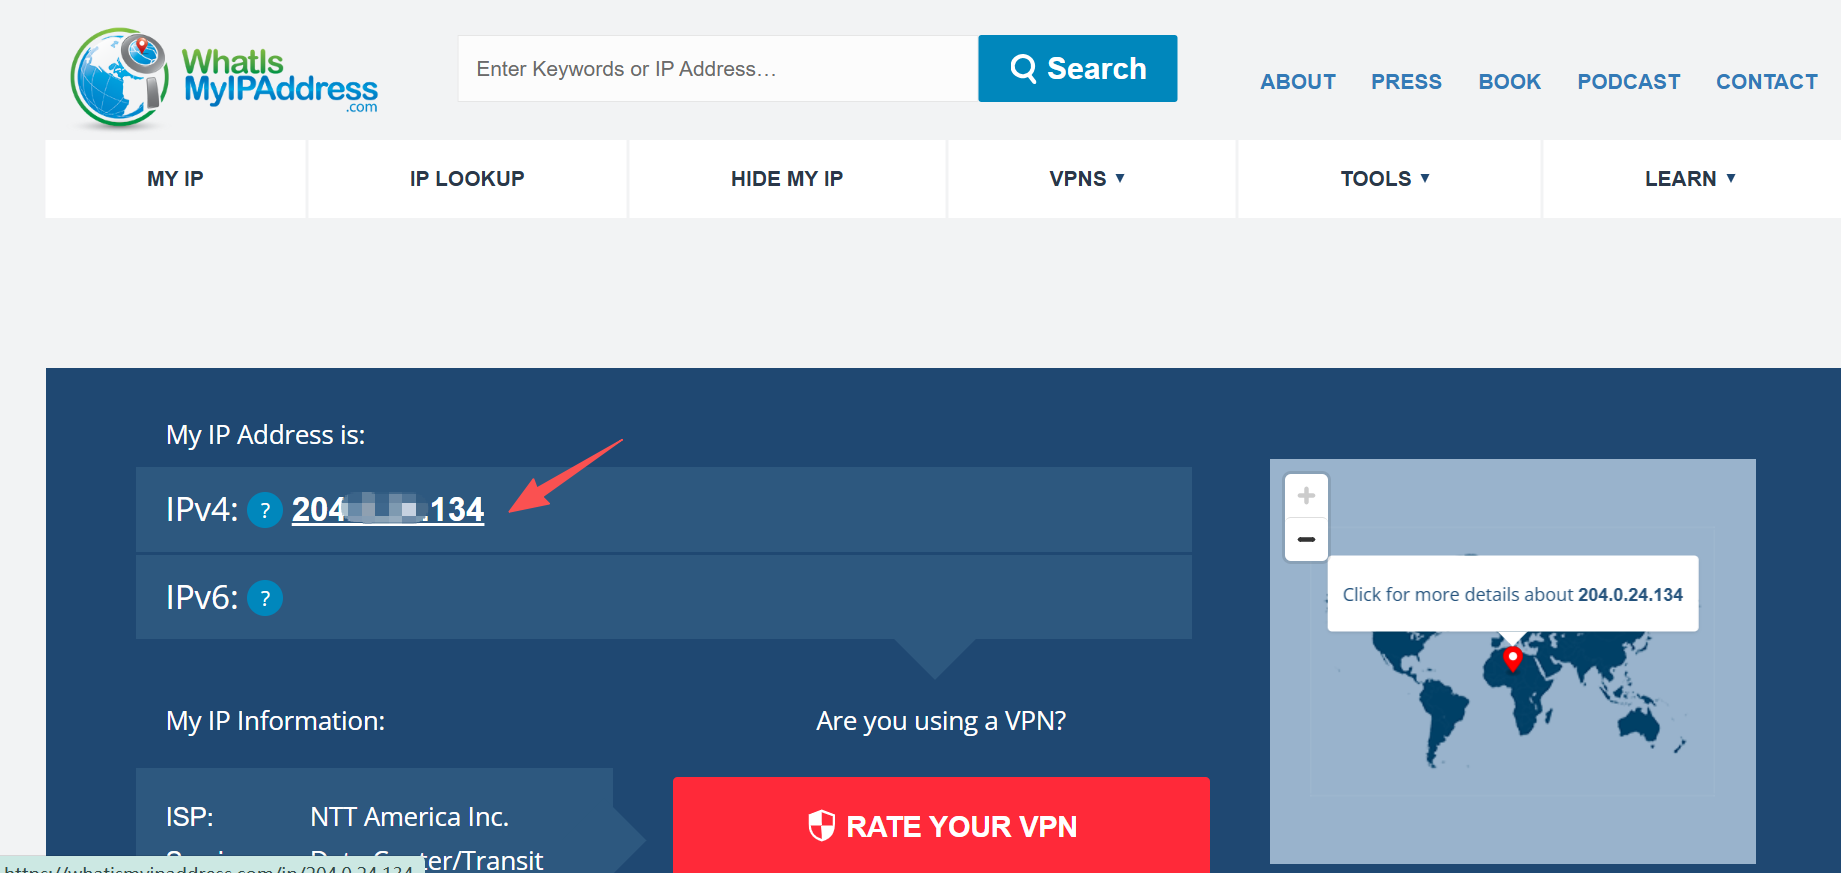Go to the ABOUT page
Screen dimensions: 1841x873
pyautogui.click(x=1298, y=82)
